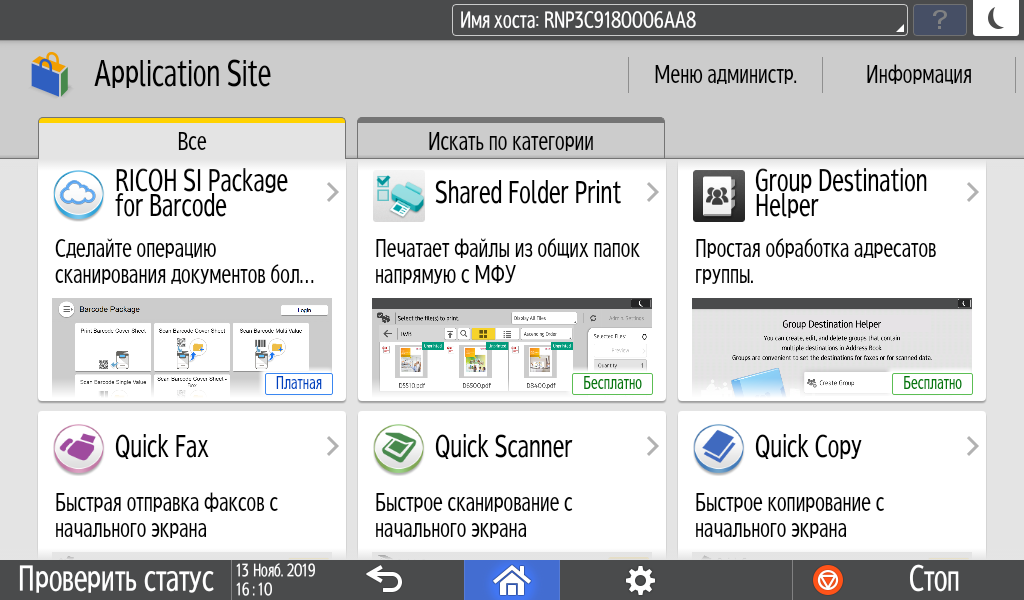Click description 'Простая обработка адресатов группы'
Screen dimensions: 1024x600
[x=816, y=262]
